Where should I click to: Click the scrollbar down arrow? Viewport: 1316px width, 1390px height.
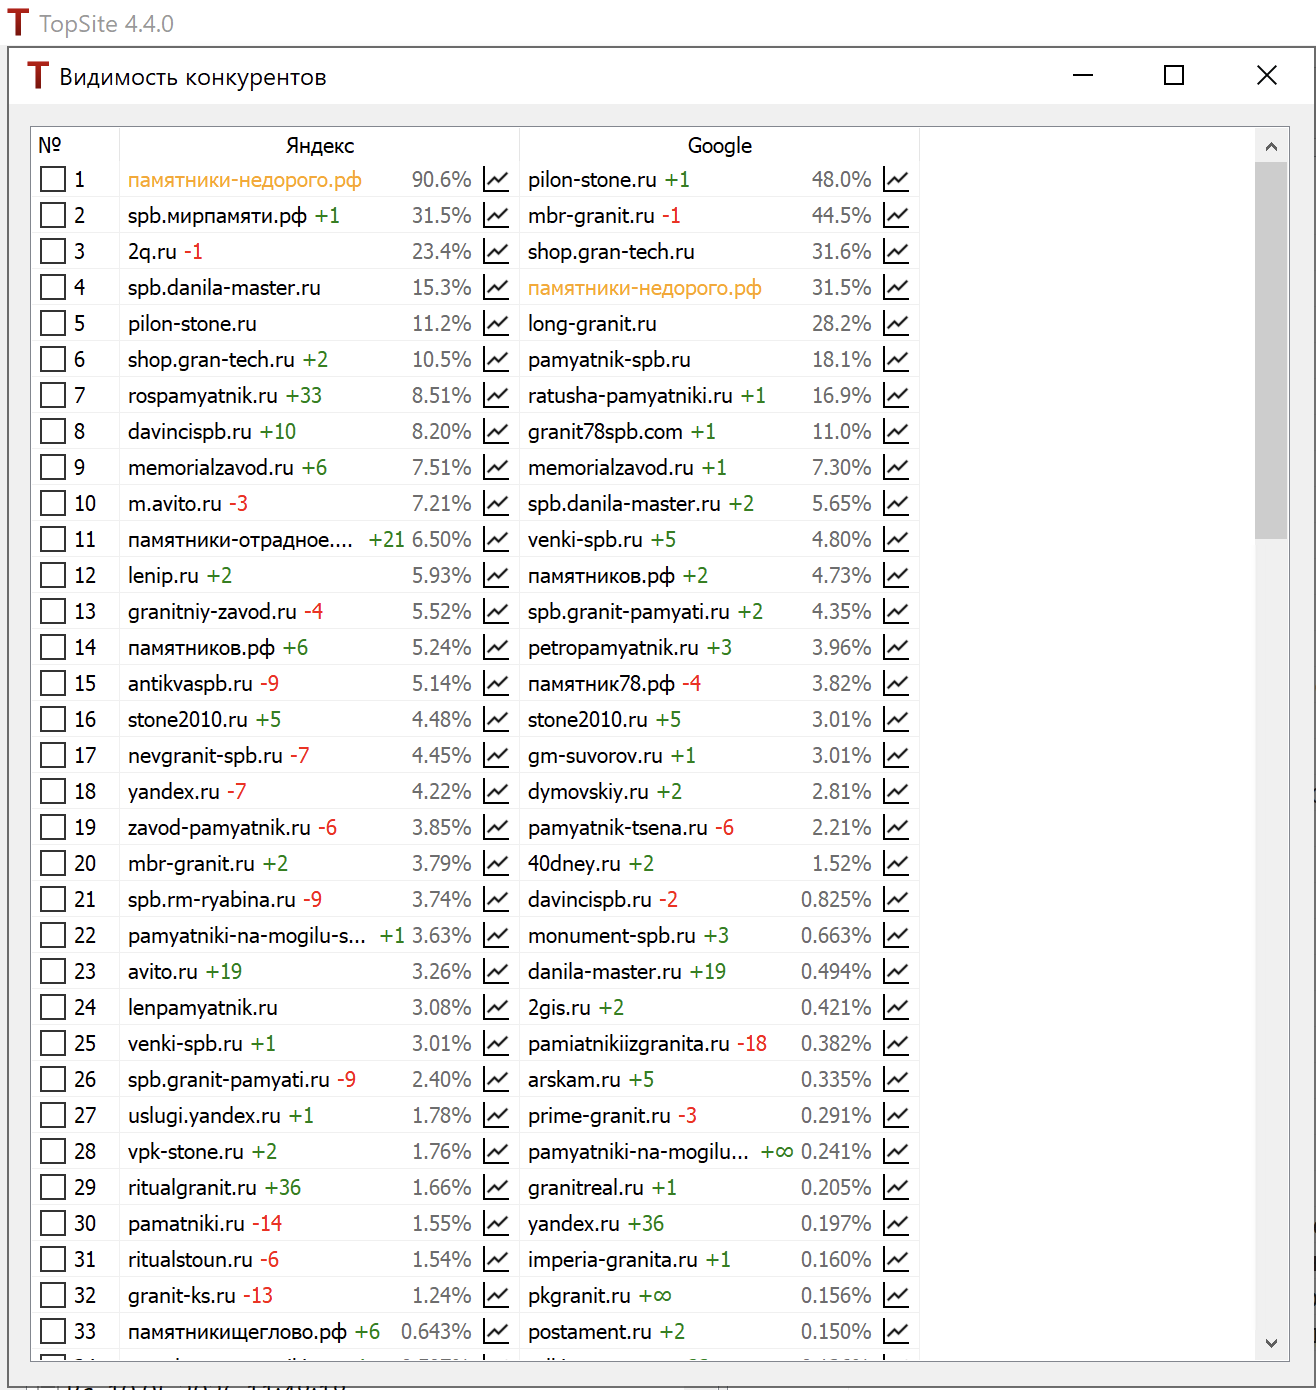[1271, 1343]
